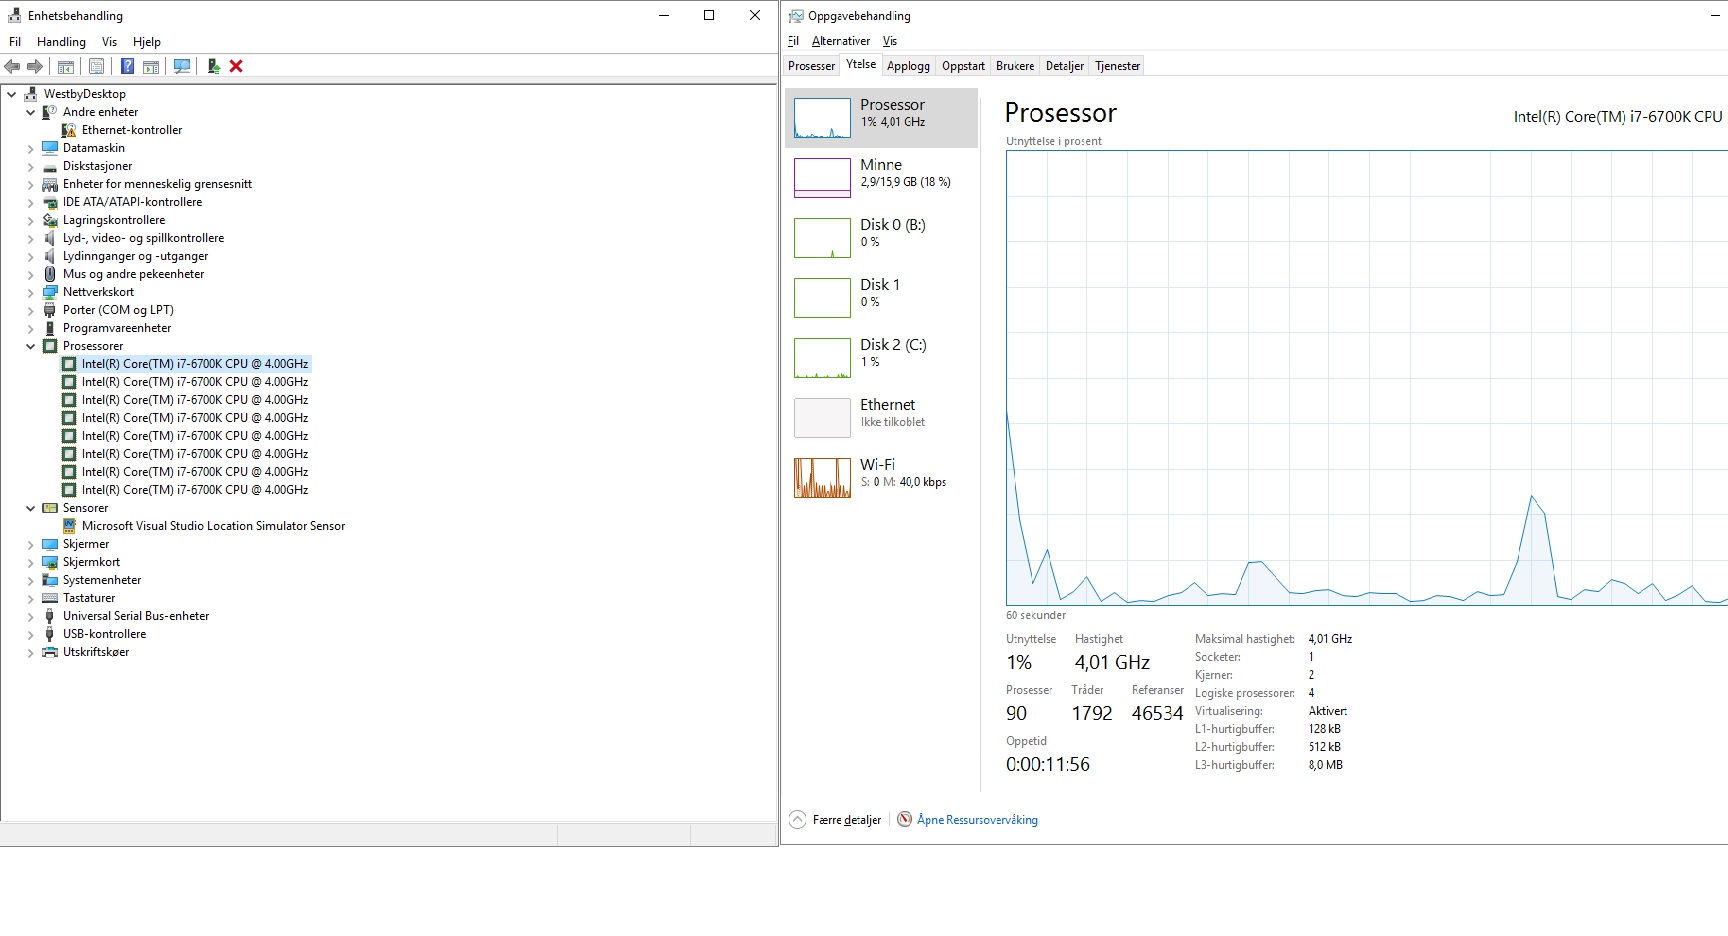Image resolution: width=1728 pixels, height=936 pixels.
Task: Expand the Nettverkskort category
Action: 31,292
